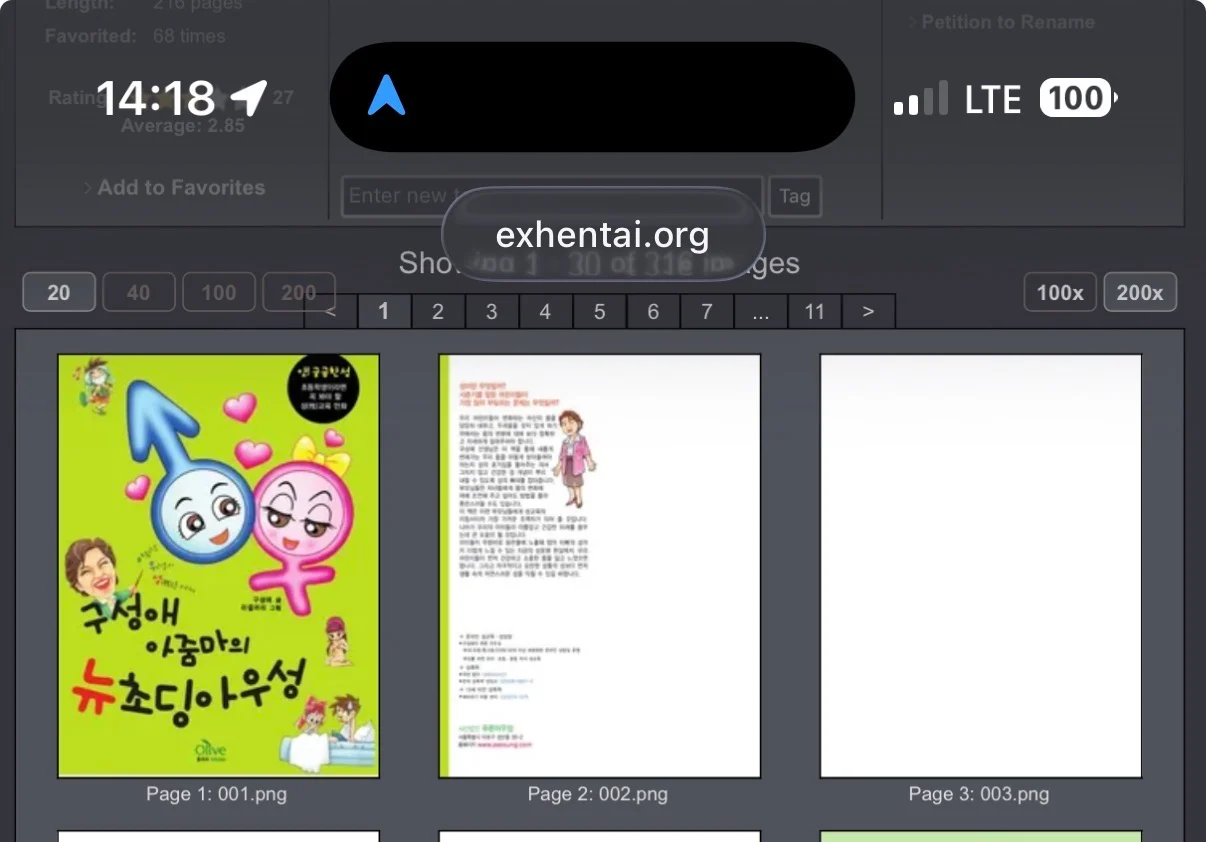Viewport: 1206px width, 842px height.
Task: Click the "Average: 2.85" rating text
Action: [183, 126]
